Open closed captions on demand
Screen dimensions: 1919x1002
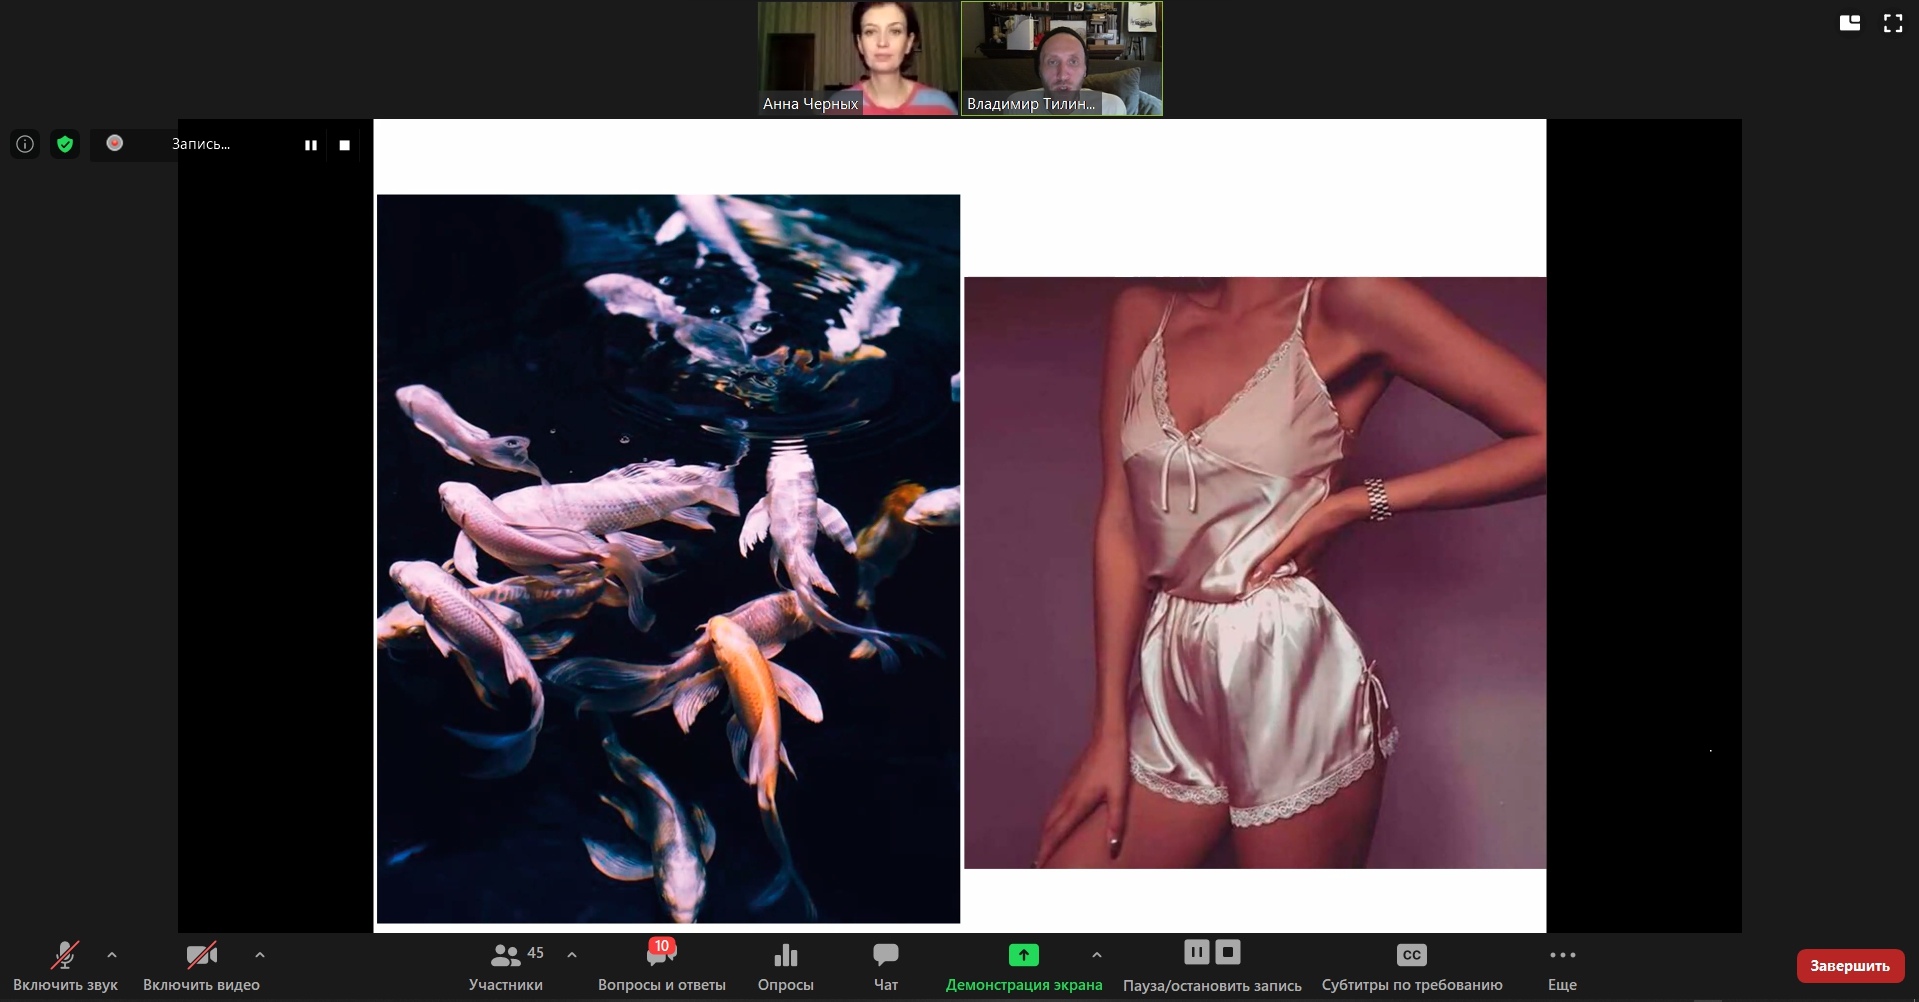1411,955
